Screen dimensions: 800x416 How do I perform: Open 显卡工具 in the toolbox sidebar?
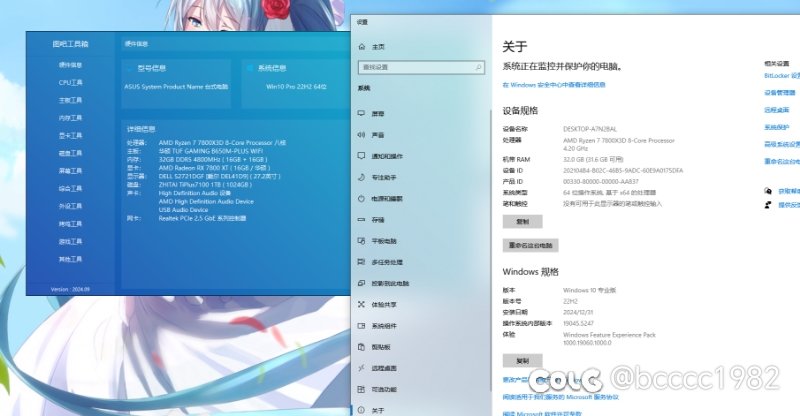(x=70, y=135)
